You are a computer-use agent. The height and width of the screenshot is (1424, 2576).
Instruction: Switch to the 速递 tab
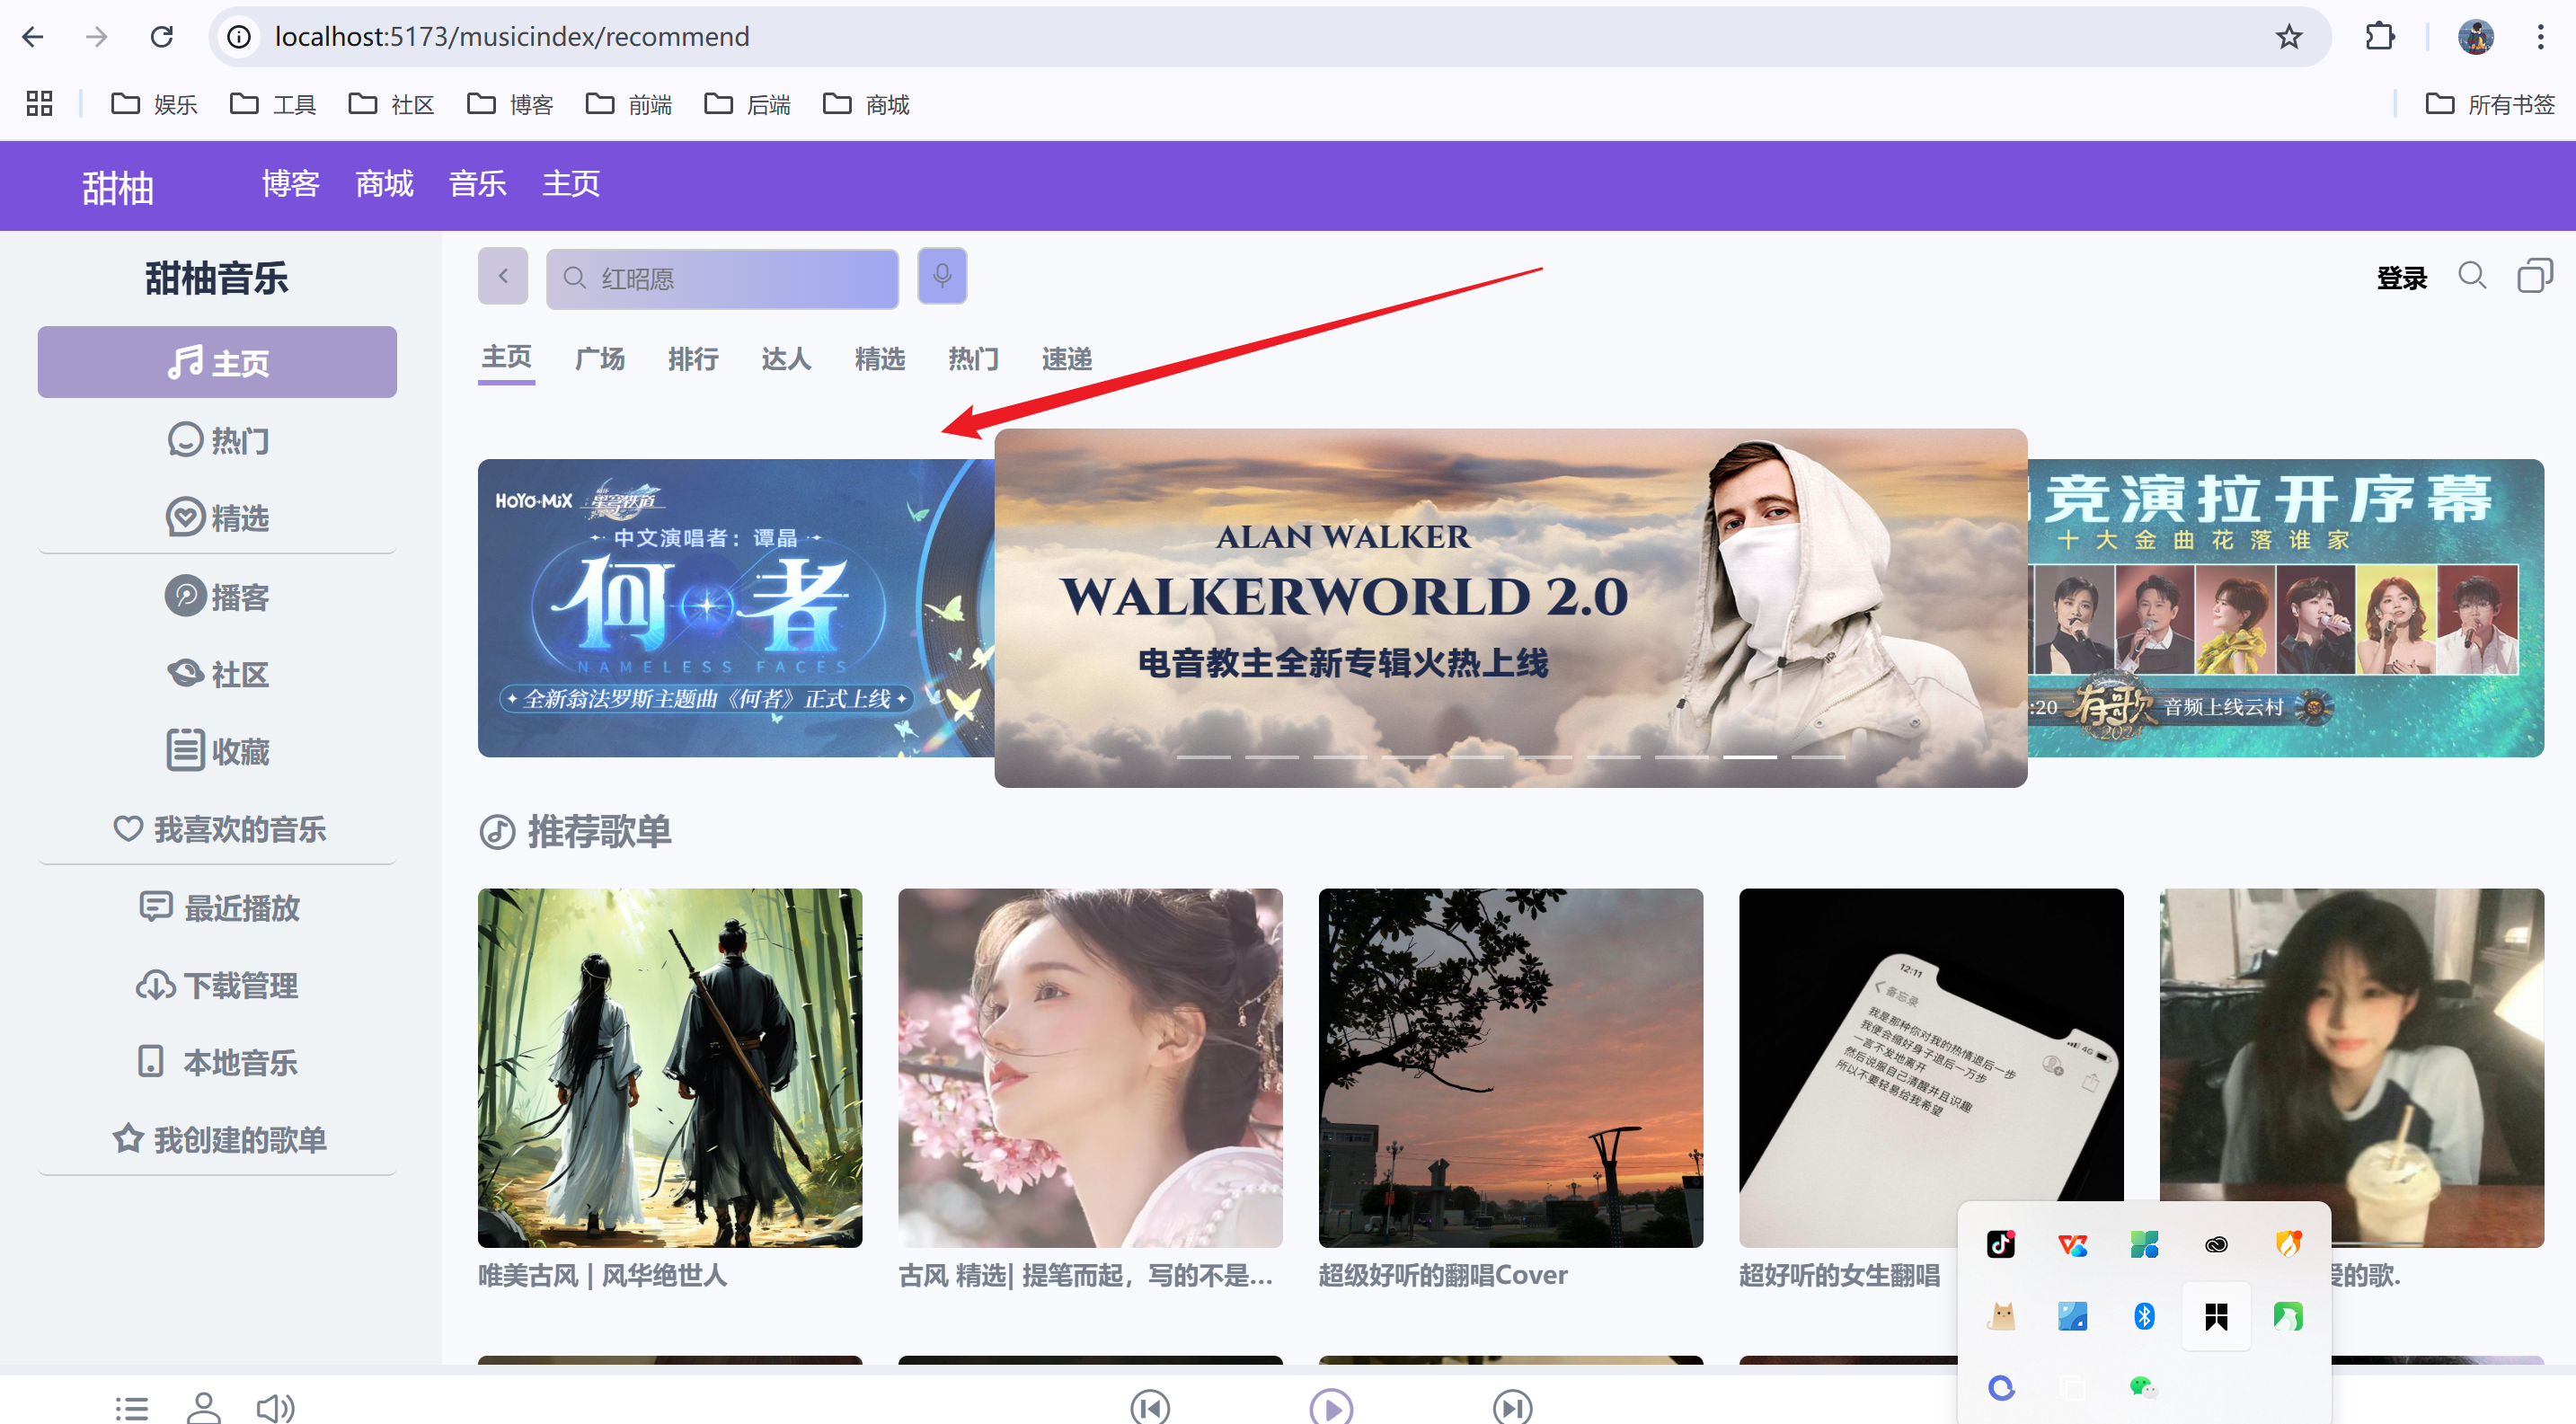pyautogui.click(x=1067, y=359)
